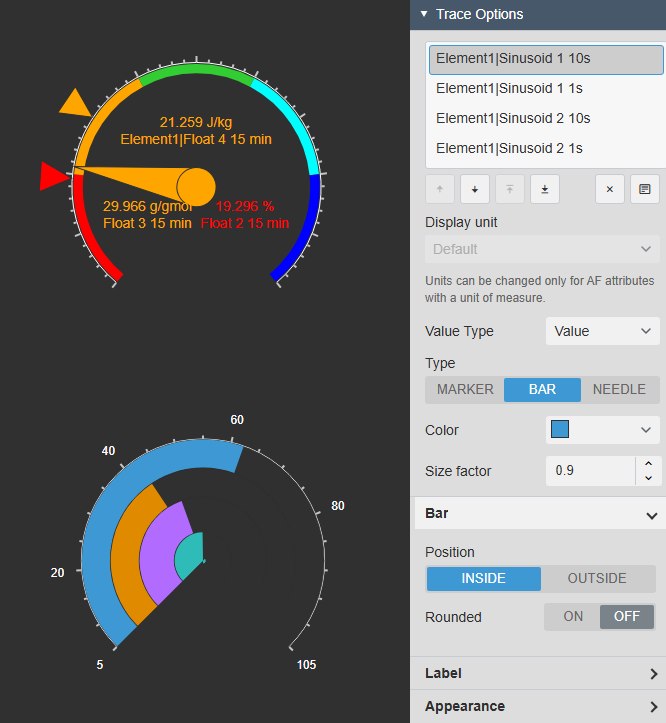
Task: Decrease Size factor with down arrow
Action: pyautogui.click(x=648, y=478)
